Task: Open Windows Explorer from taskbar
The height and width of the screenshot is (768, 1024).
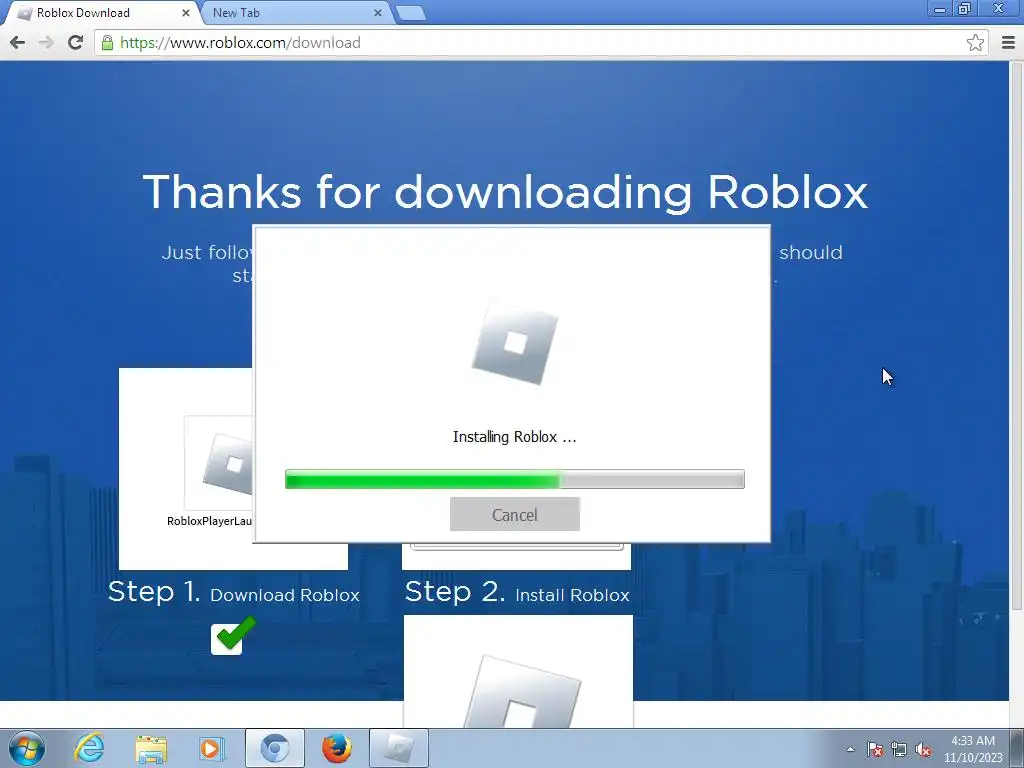Action: (151, 748)
